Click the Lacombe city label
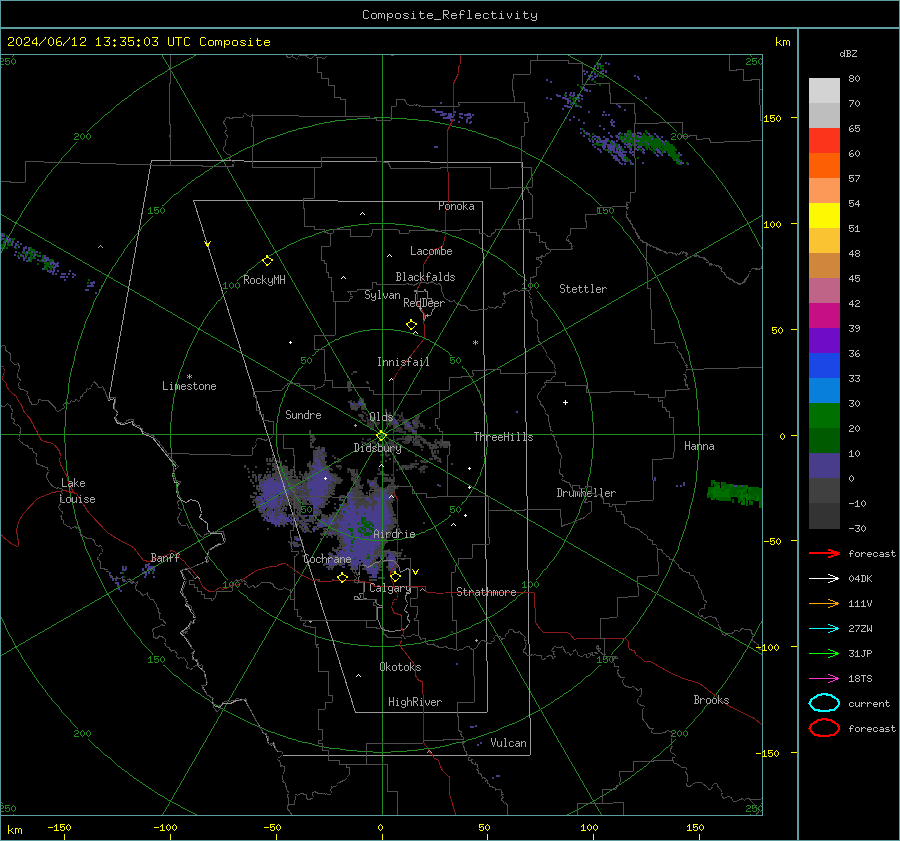Image resolution: width=900 pixels, height=841 pixels. [x=431, y=251]
